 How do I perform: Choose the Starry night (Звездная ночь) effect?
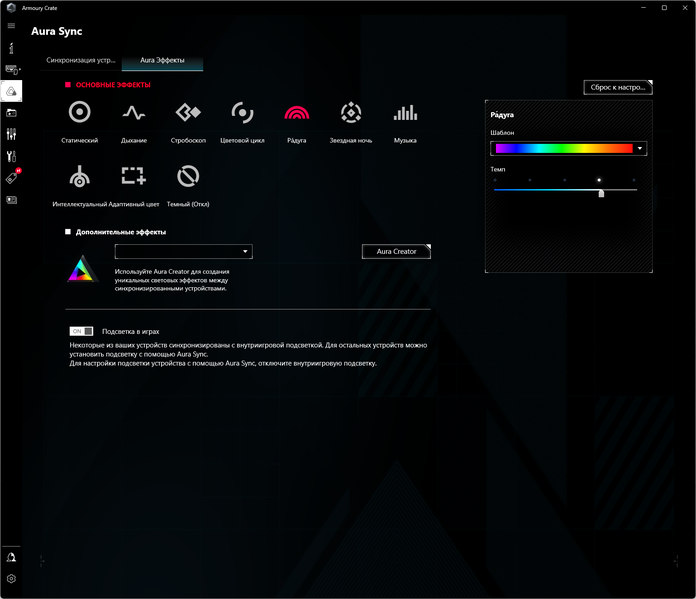click(351, 112)
